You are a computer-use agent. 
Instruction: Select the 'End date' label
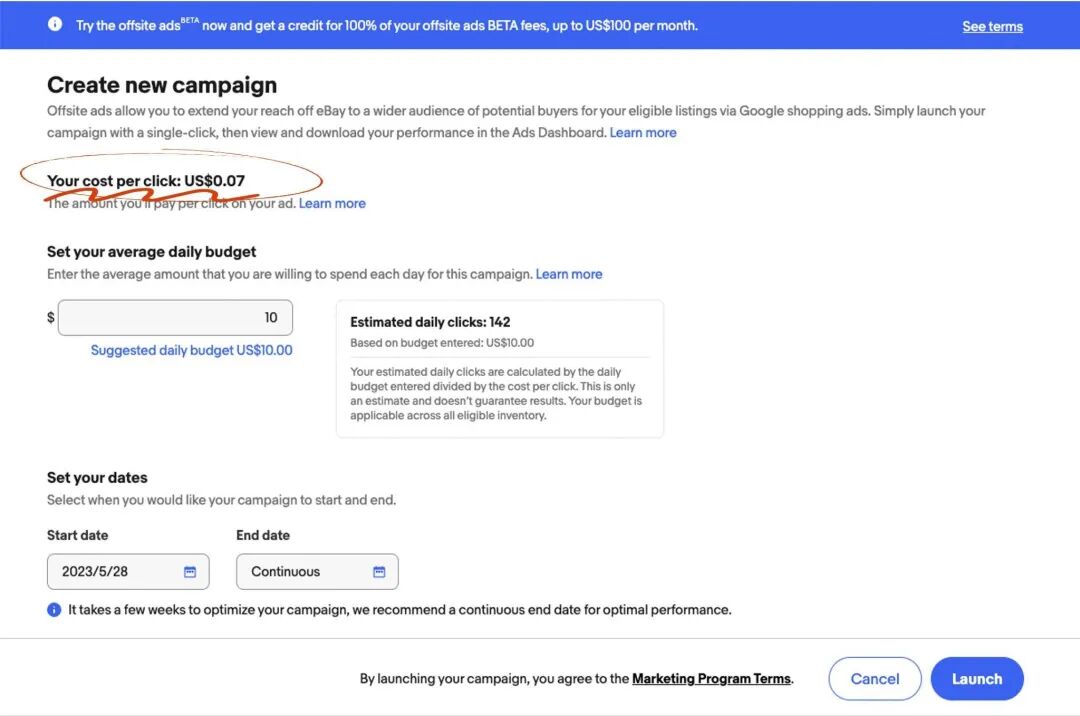click(x=263, y=536)
